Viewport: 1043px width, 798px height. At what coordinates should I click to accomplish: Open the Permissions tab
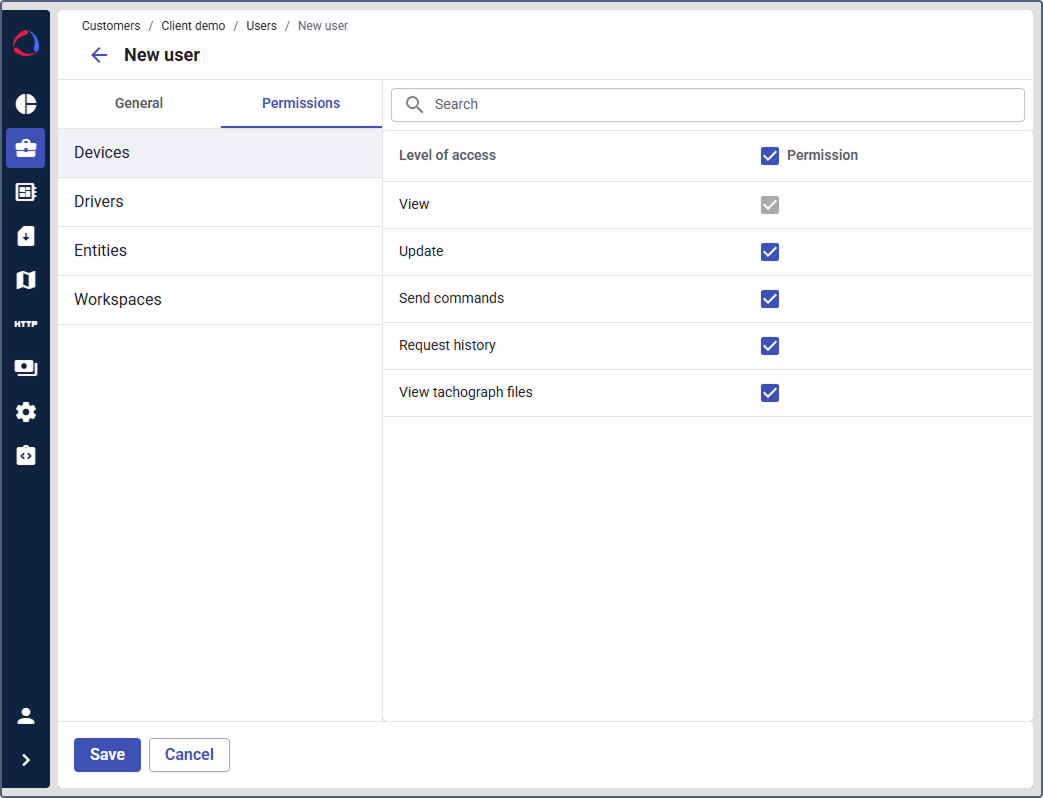pos(301,103)
